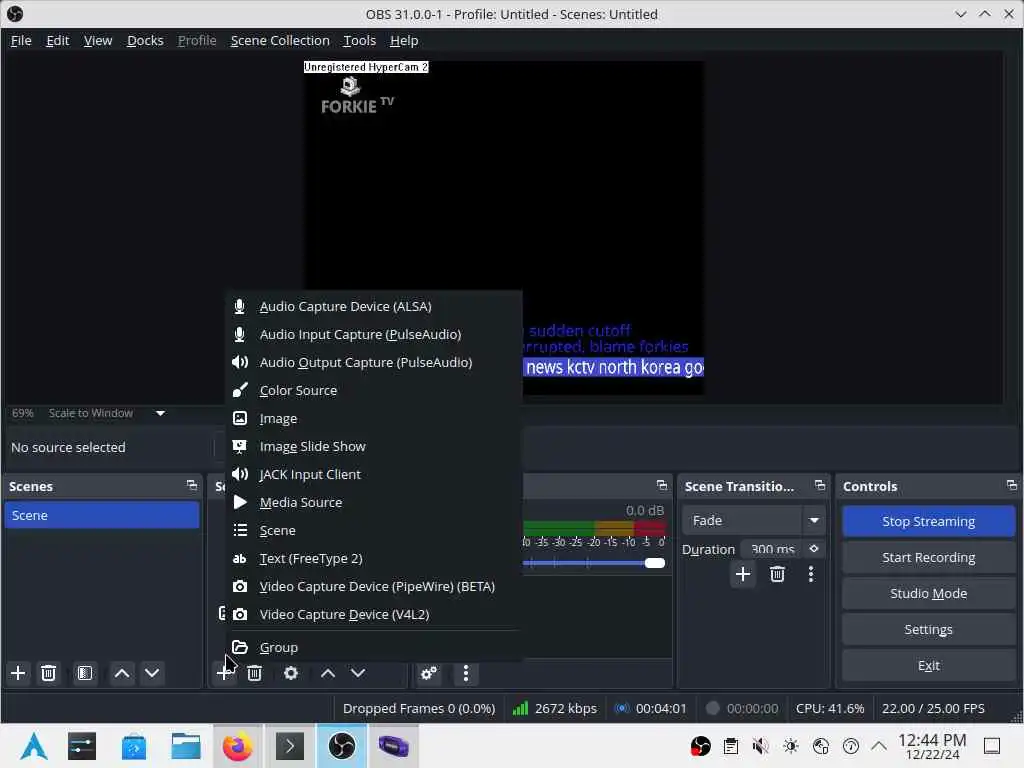
Task: Select JACK Input Client source
Action: (374, 475)
